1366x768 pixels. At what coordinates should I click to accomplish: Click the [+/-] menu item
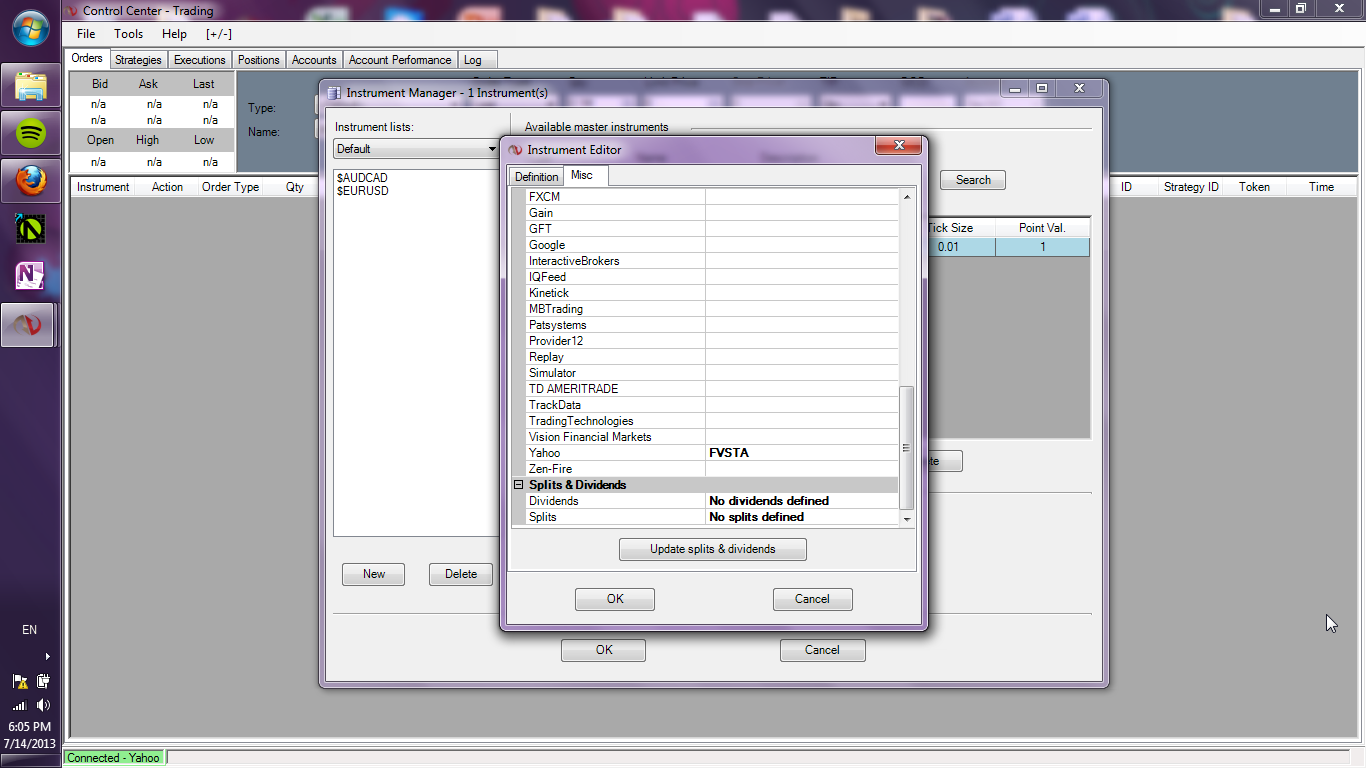click(x=219, y=34)
